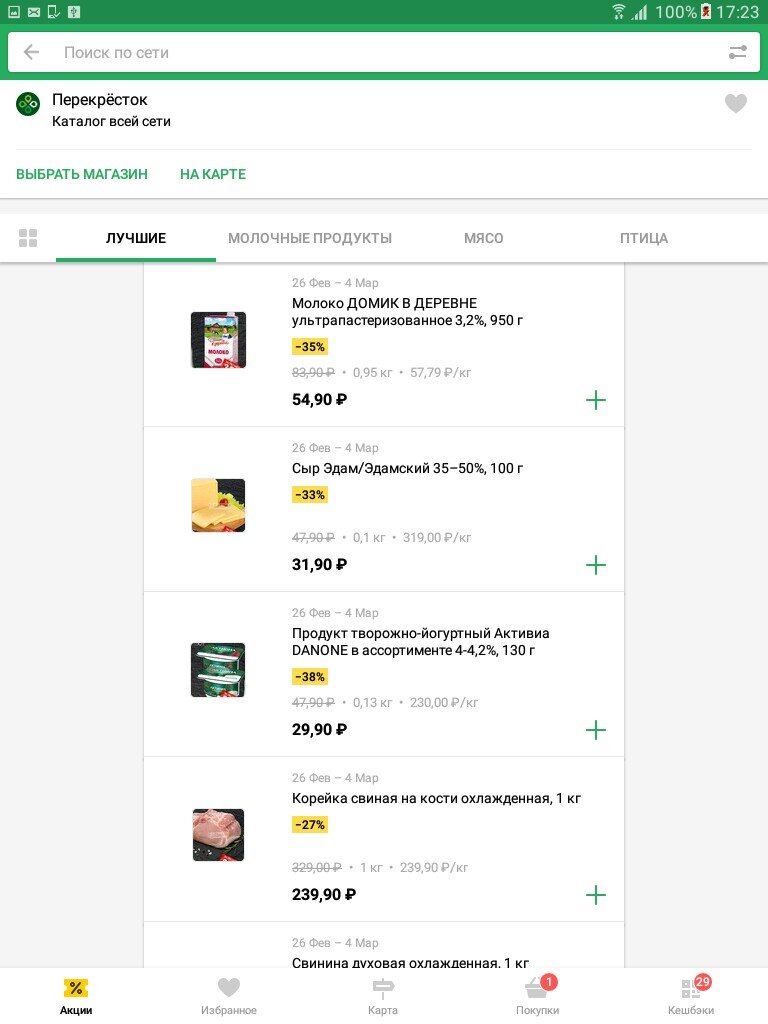768x1024 pixels.
Task: Open Продукт творожно-йогуртный Активиа title
Action: [421, 641]
